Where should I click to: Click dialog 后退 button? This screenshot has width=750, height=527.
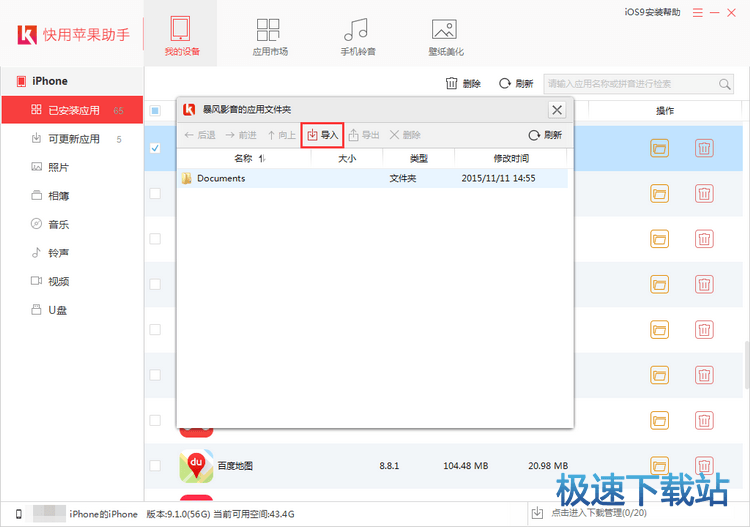(x=200, y=135)
